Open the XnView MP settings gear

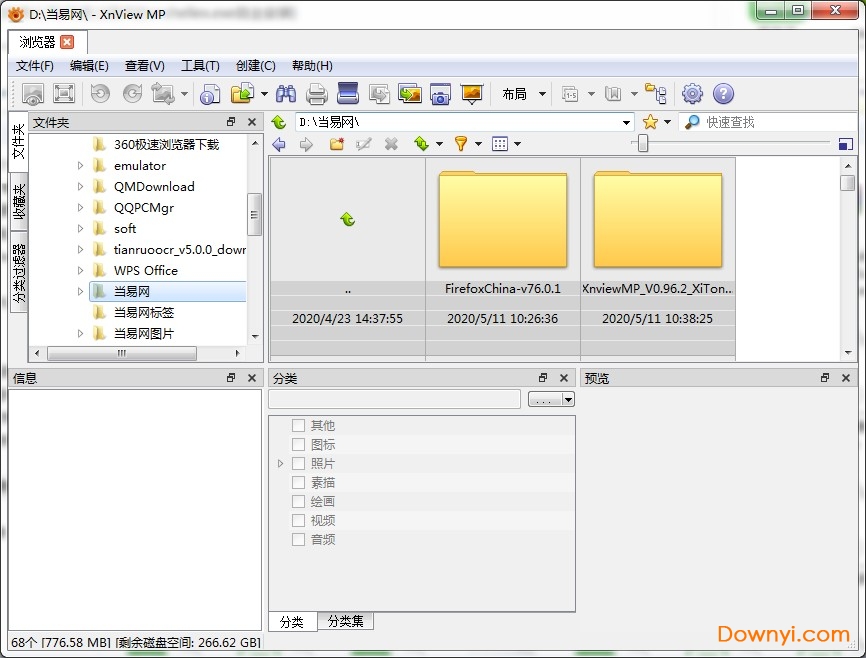tap(692, 93)
